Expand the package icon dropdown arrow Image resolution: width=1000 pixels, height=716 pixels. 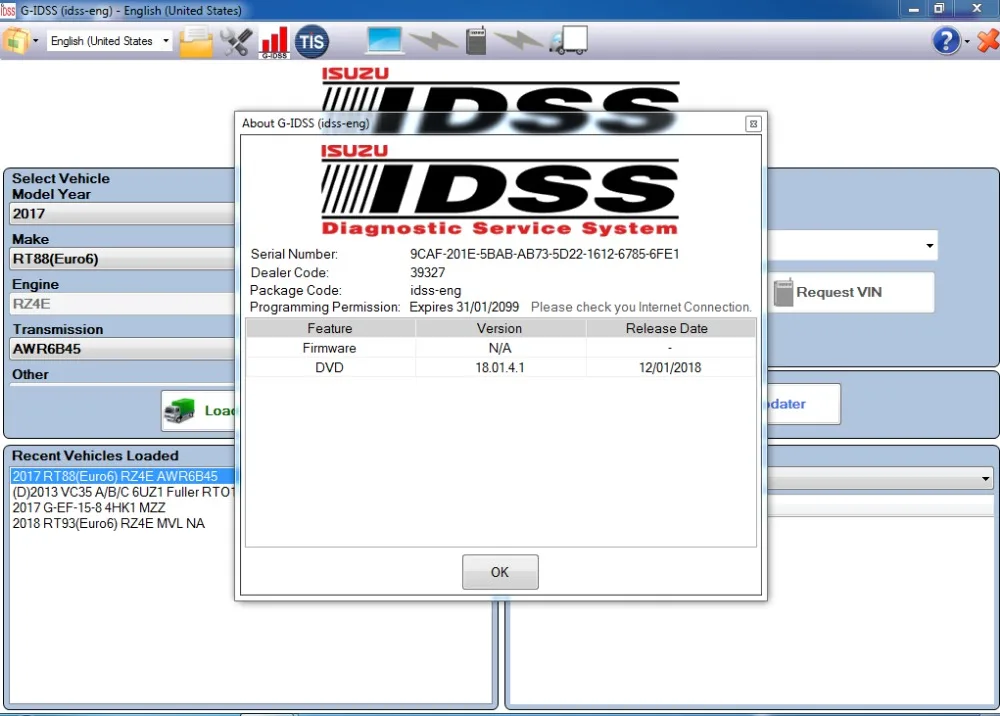(36, 41)
